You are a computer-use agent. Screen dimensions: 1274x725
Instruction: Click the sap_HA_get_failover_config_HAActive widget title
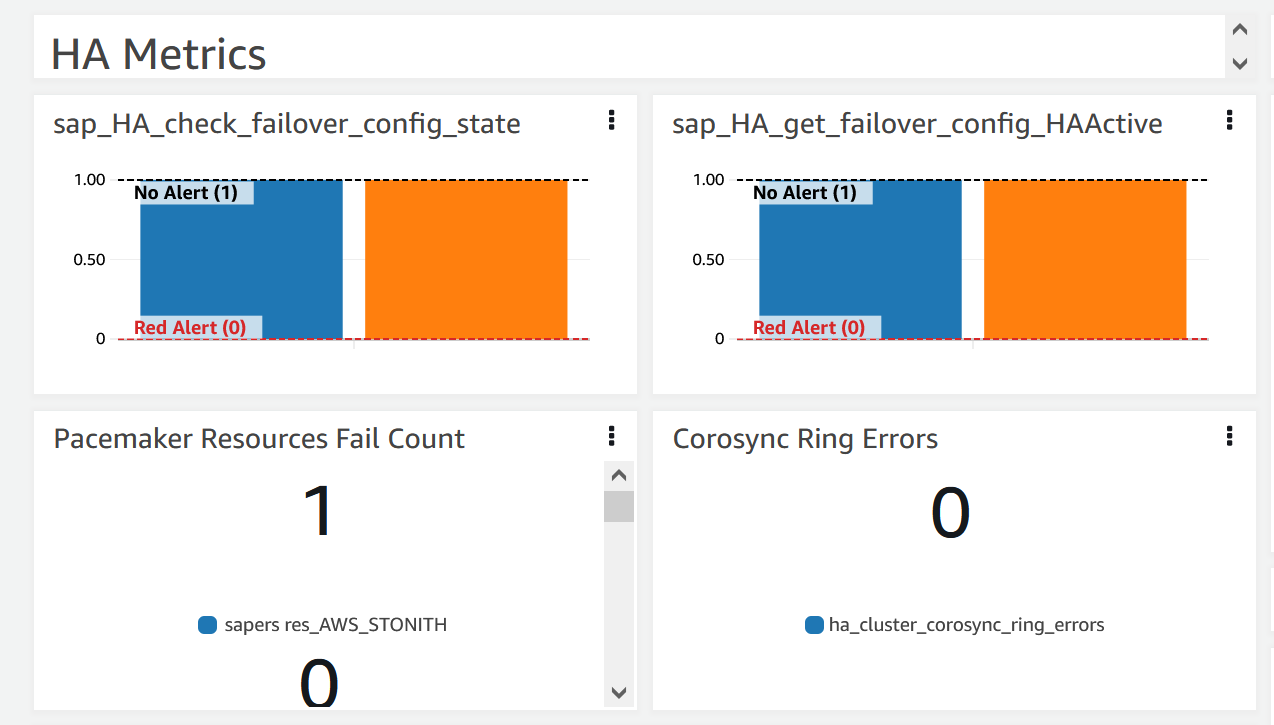[x=917, y=123]
